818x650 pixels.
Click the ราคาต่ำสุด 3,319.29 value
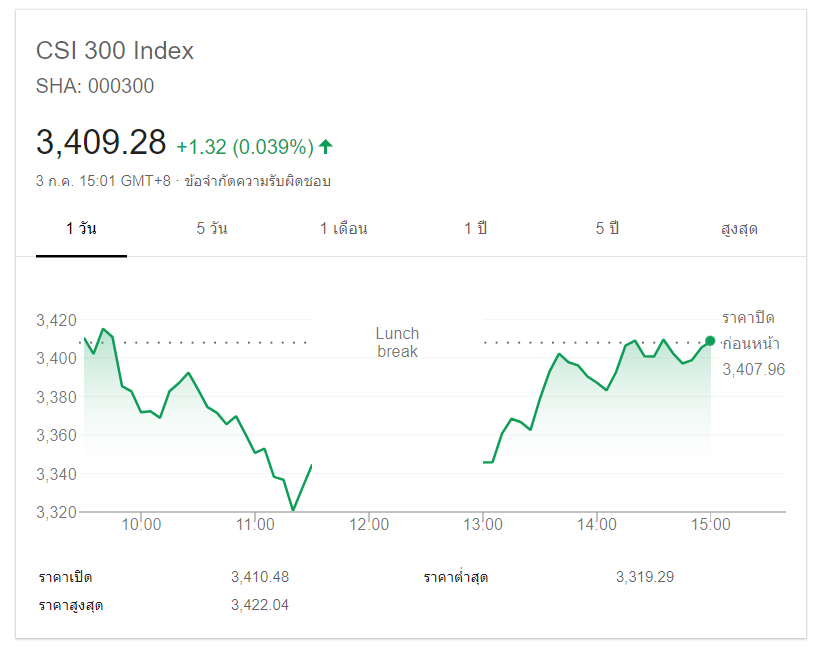pyautogui.click(x=645, y=577)
